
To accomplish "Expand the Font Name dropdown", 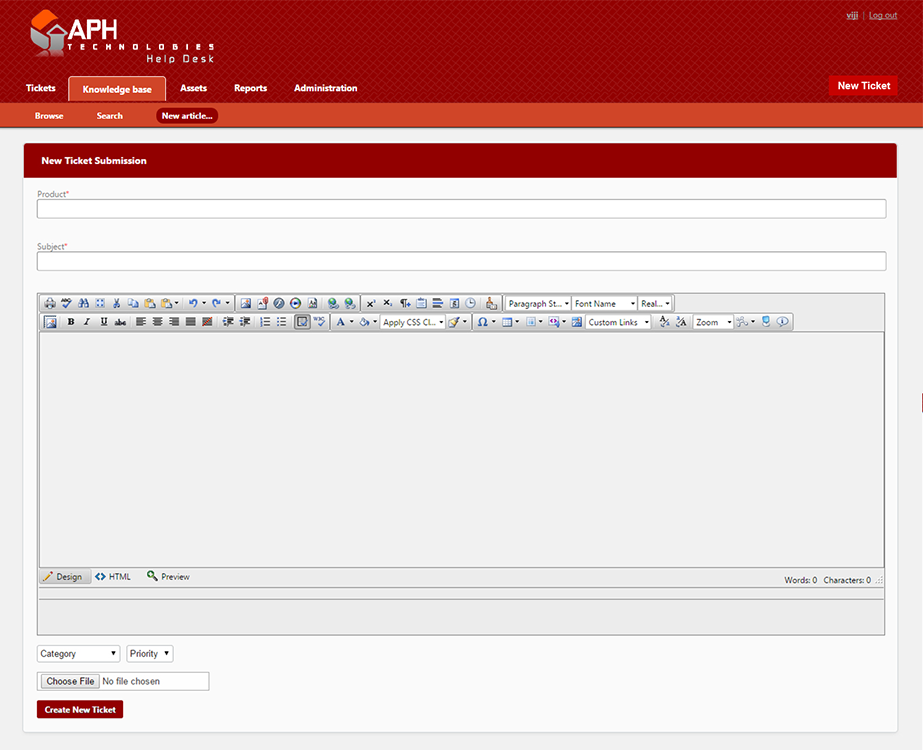I will (605, 303).
